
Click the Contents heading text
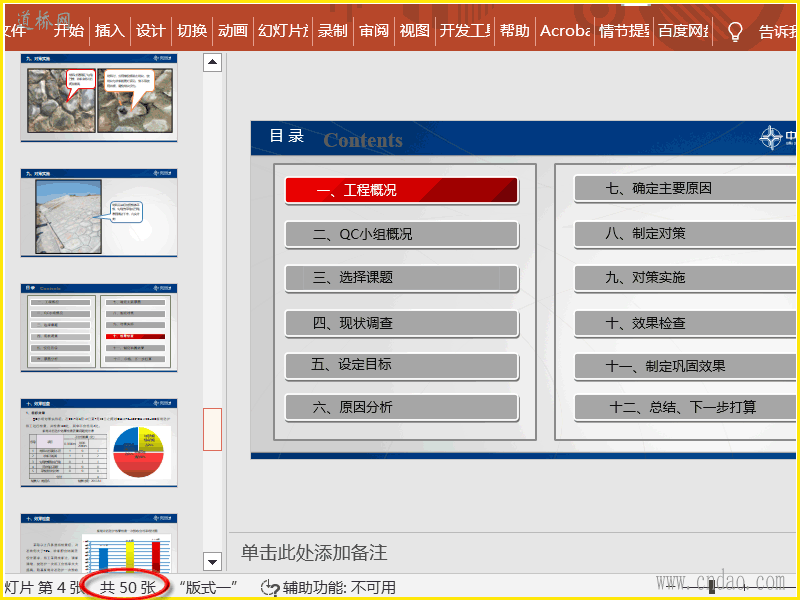363,140
